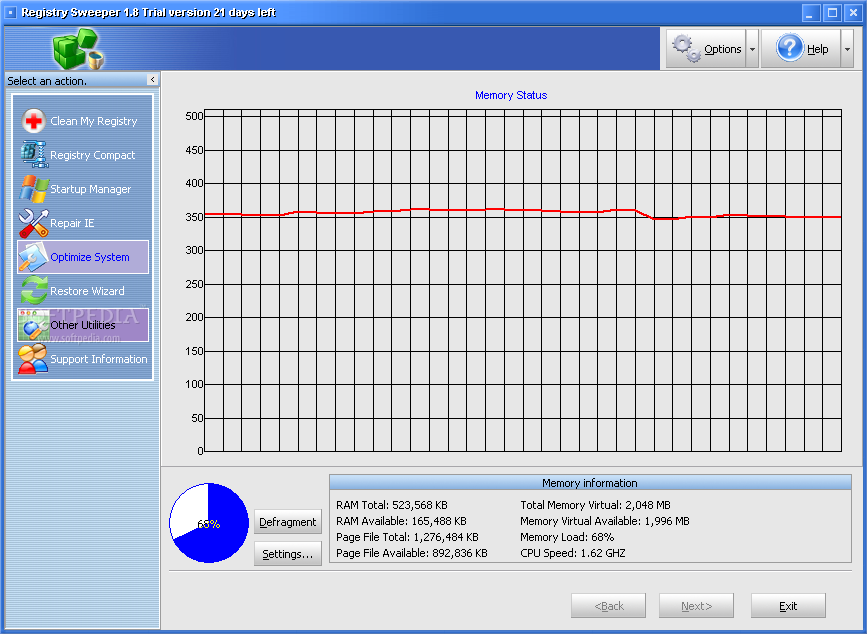Click the 500 axis label on graph
Viewport: 867px width, 634px height.
[194, 116]
